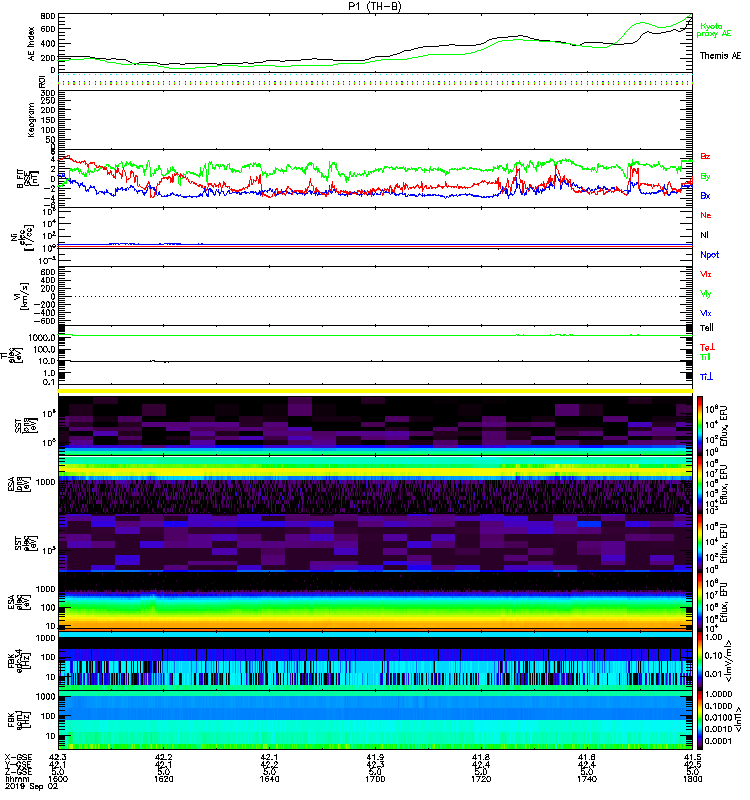Click the 1700 time tick label
Image resolution: width=750 pixels, height=800 pixels.
coord(375,779)
